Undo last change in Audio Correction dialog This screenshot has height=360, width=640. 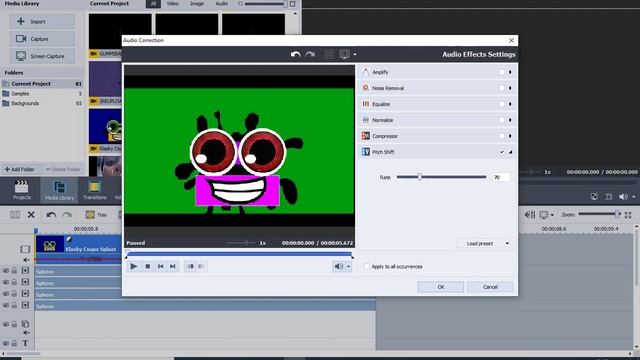pyautogui.click(x=296, y=54)
